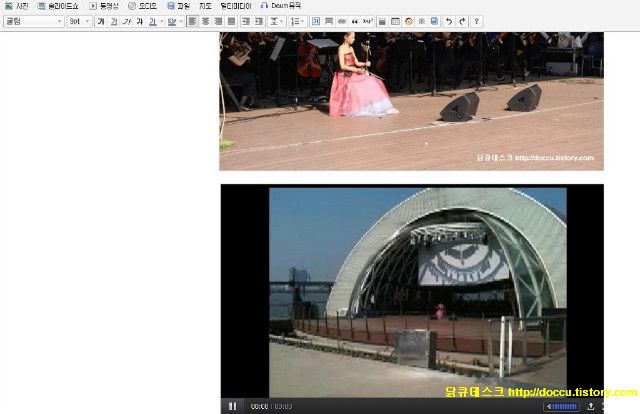Apply strikethrough formatting to text
Image resolution: width=640 pixels, height=414 pixels.
click(140, 21)
